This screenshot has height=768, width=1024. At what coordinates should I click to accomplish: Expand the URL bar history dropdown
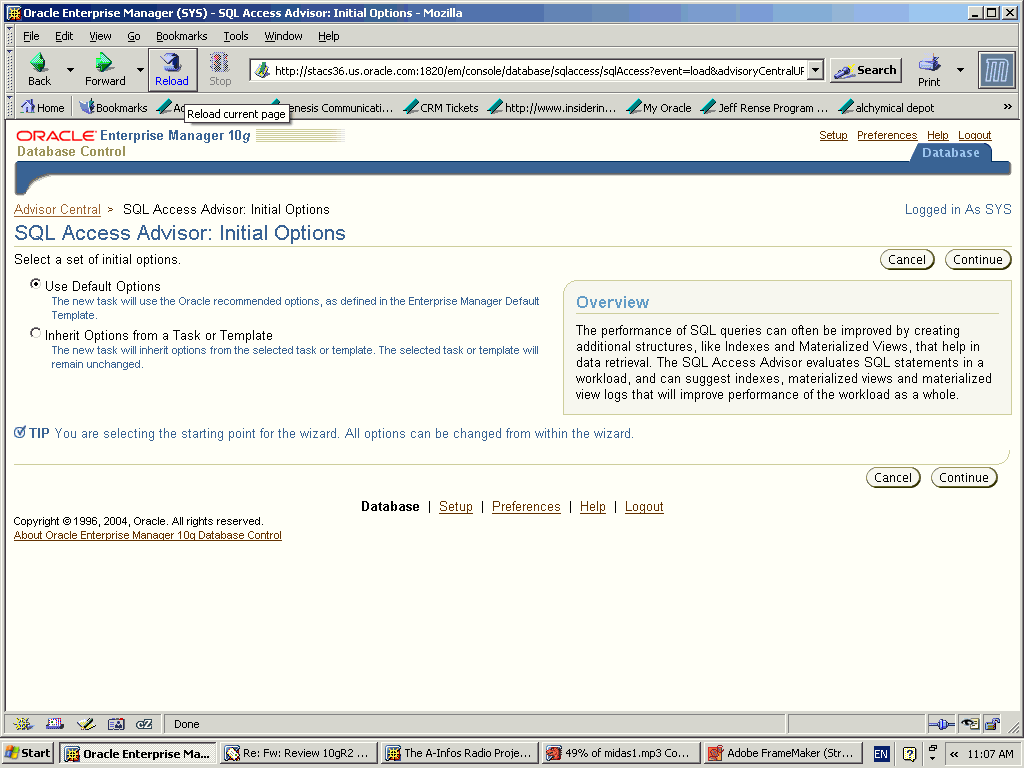point(815,70)
